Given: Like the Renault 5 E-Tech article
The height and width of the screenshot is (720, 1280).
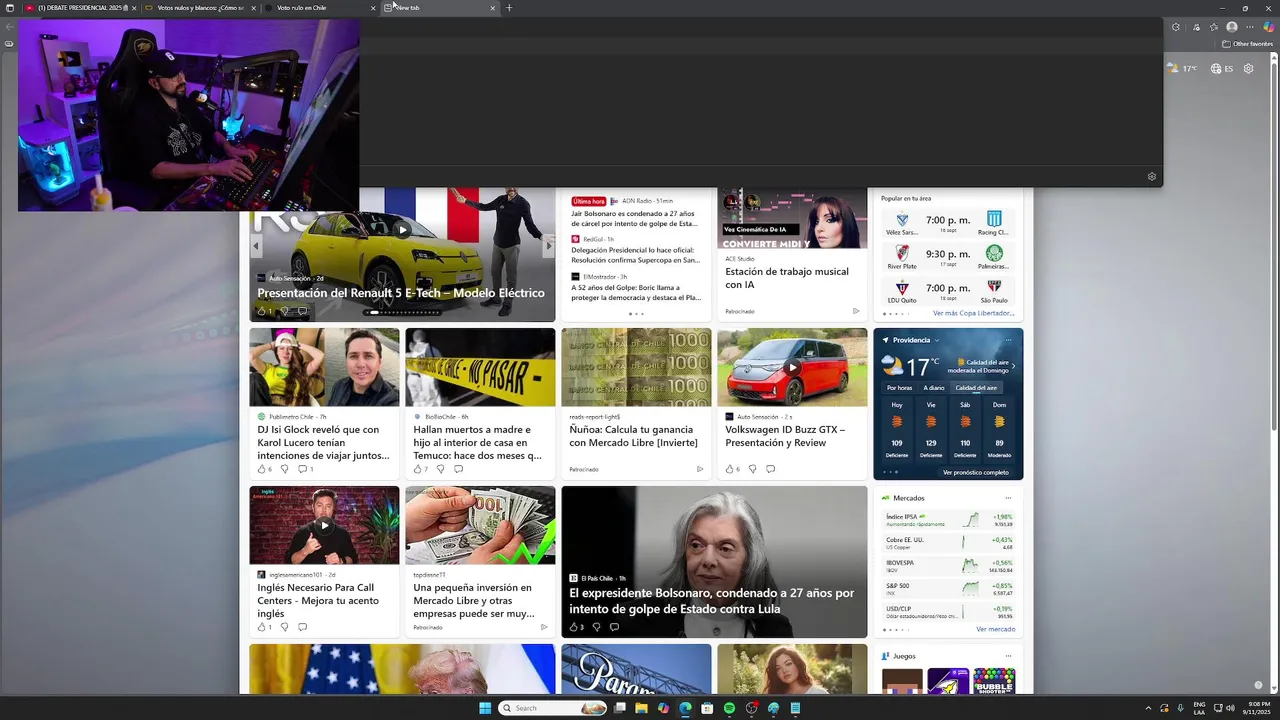Looking at the screenshot, I should (263, 311).
